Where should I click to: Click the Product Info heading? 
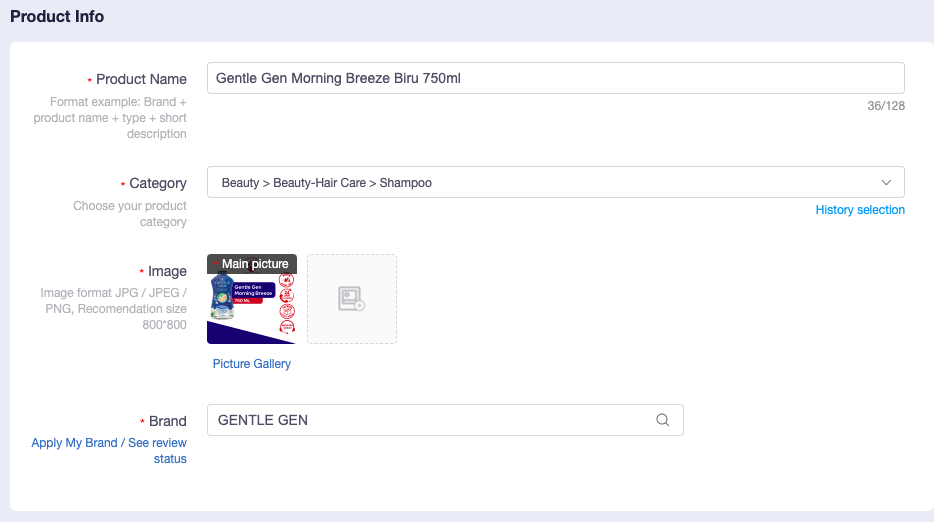pos(57,17)
